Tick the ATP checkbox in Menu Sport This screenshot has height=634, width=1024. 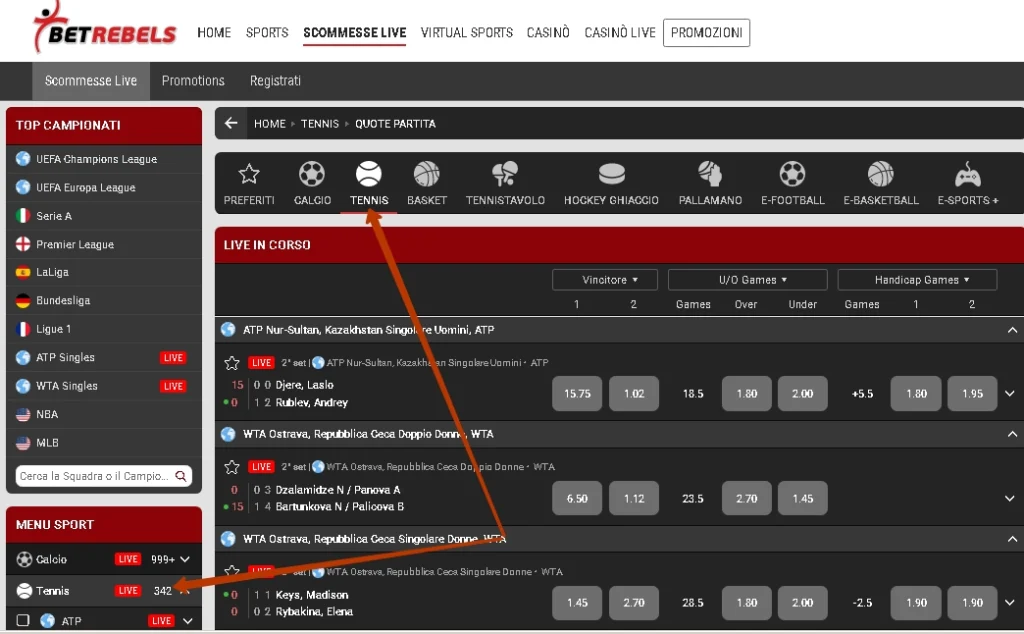pos(24,621)
